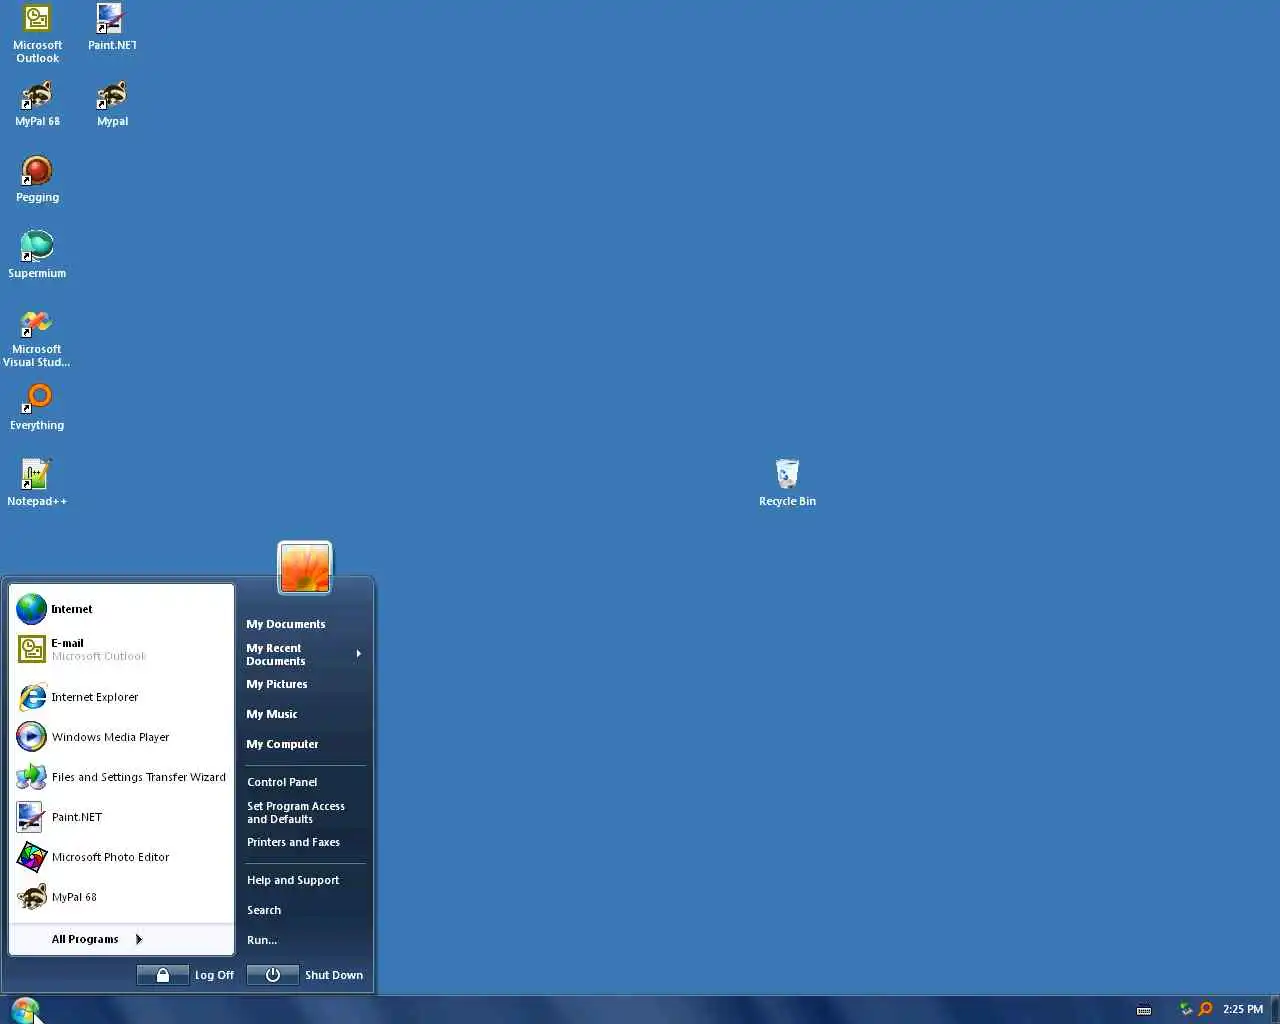Click the green checkmark tray icon
This screenshot has height=1024, width=1280.
pyautogui.click(x=1186, y=1009)
